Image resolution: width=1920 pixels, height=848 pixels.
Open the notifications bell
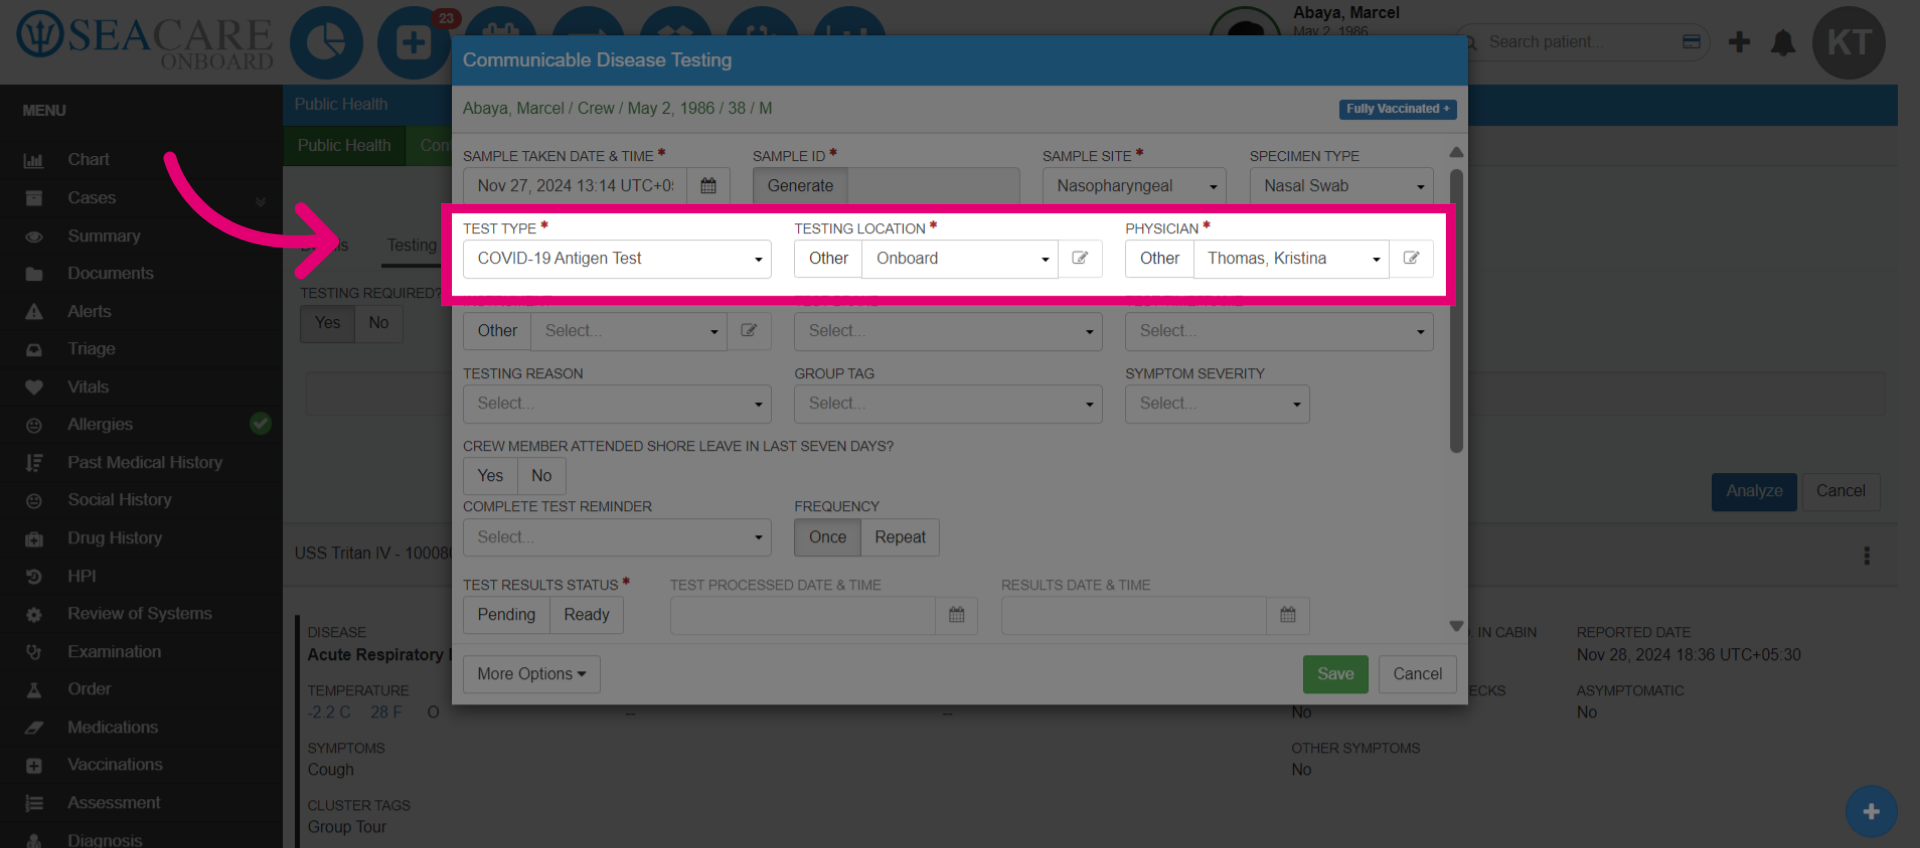(1783, 42)
